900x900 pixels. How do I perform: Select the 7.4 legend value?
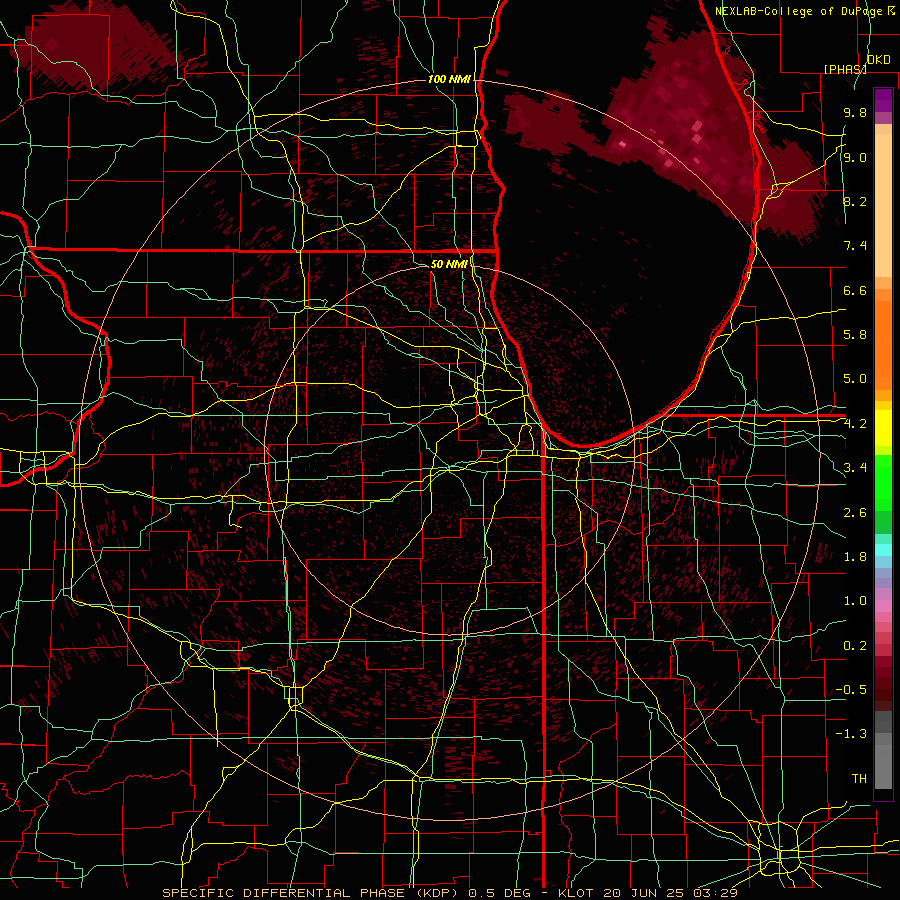click(x=855, y=246)
